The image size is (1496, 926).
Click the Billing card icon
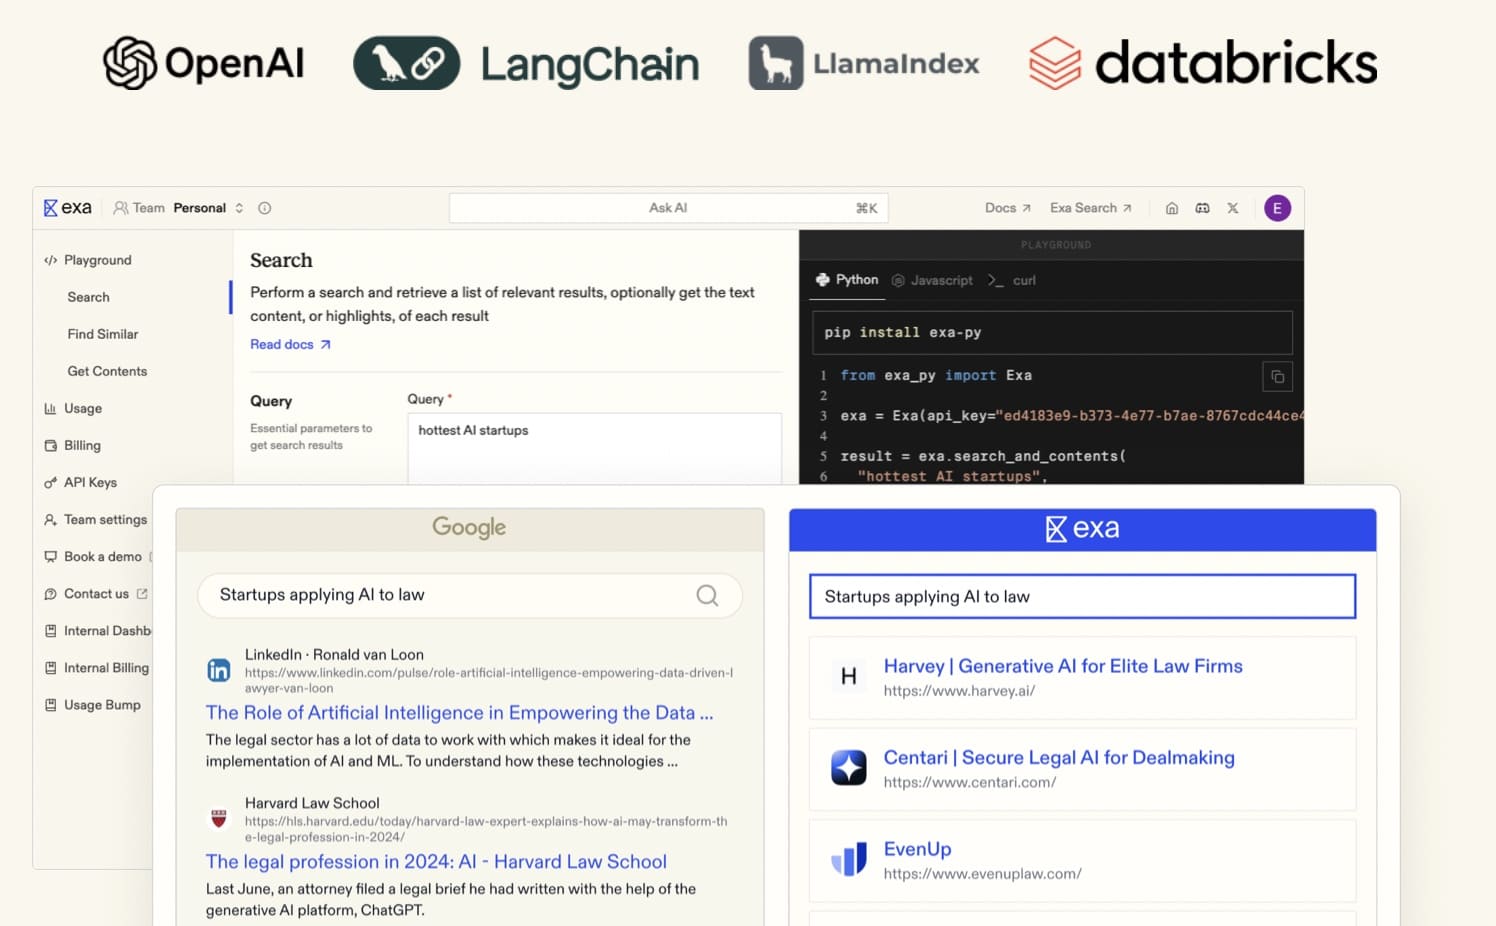(x=50, y=445)
